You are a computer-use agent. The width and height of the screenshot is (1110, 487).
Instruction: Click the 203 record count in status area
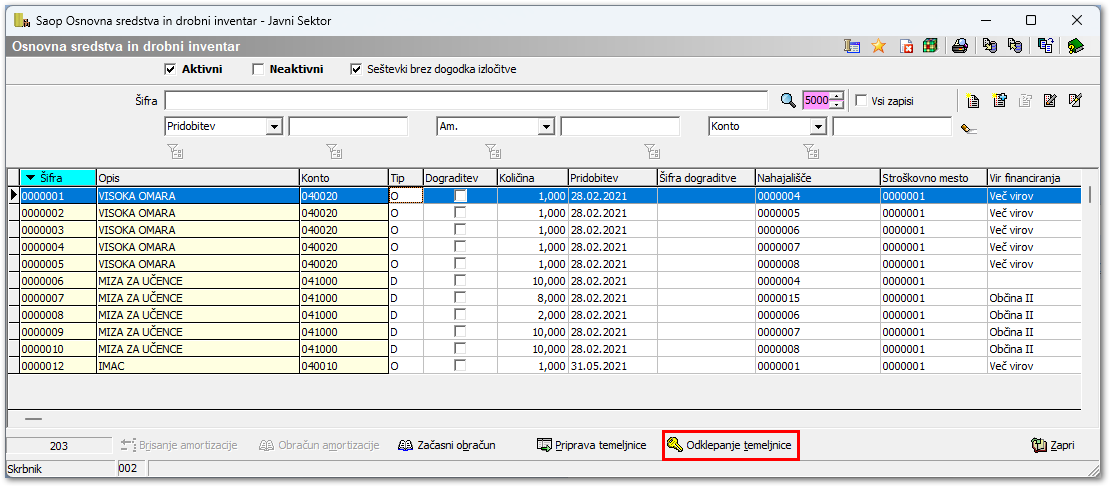(59, 446)
